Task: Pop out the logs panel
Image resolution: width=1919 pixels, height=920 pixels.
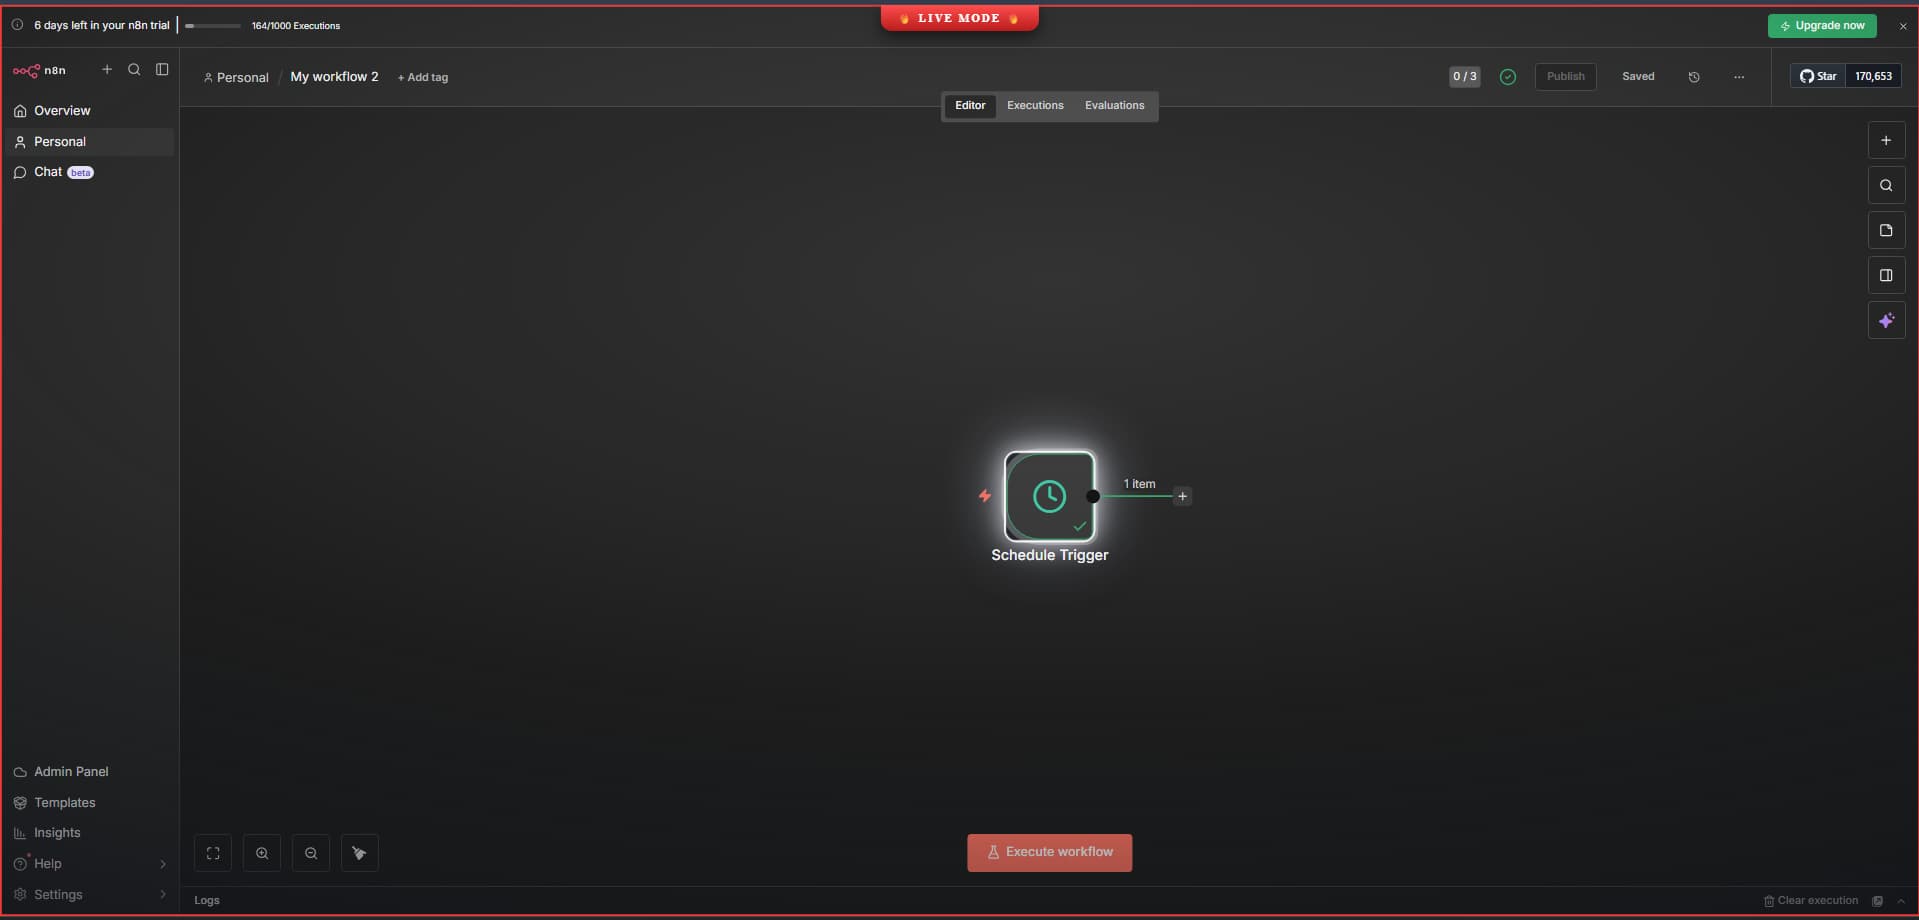Action: click(1878, 901)
